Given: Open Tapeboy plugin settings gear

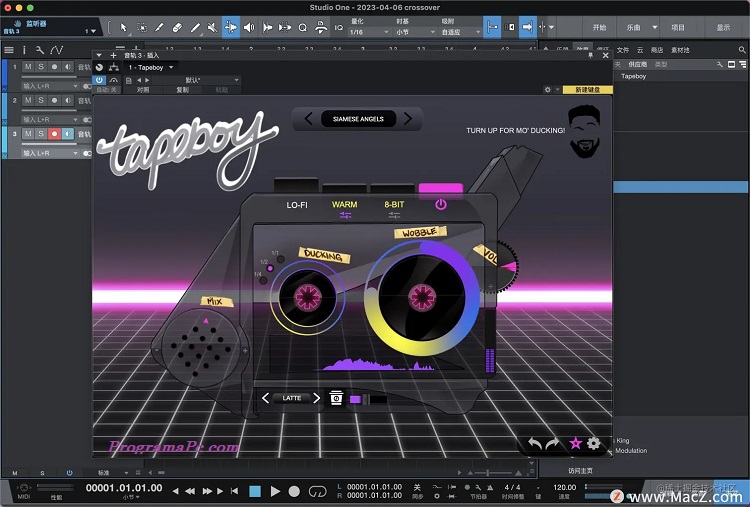Looking at the screenshot, I should click(x=594, y=443).
